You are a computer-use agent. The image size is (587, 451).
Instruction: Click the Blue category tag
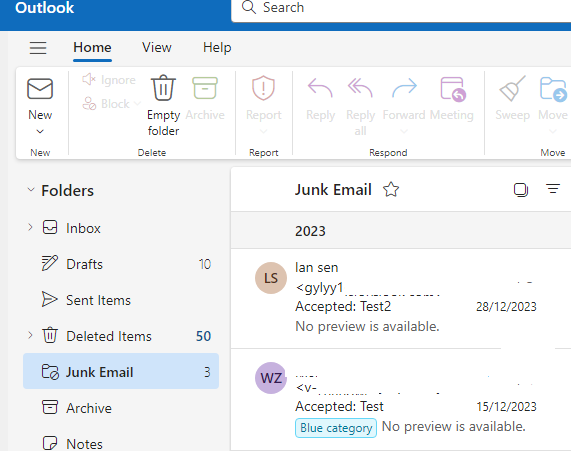336,428
